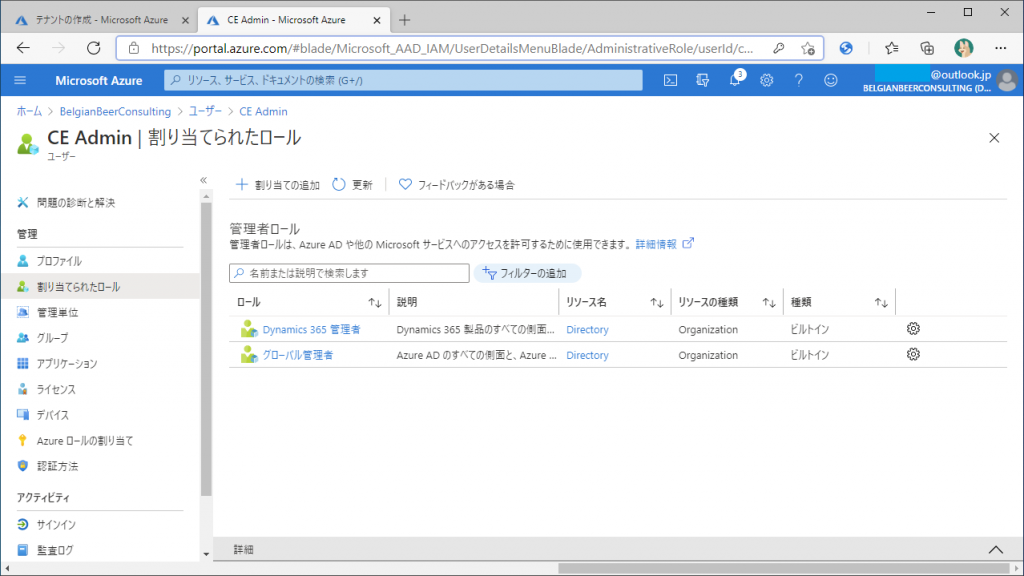
Task: Click the browser address bar URL
Action: pos(451,48)
